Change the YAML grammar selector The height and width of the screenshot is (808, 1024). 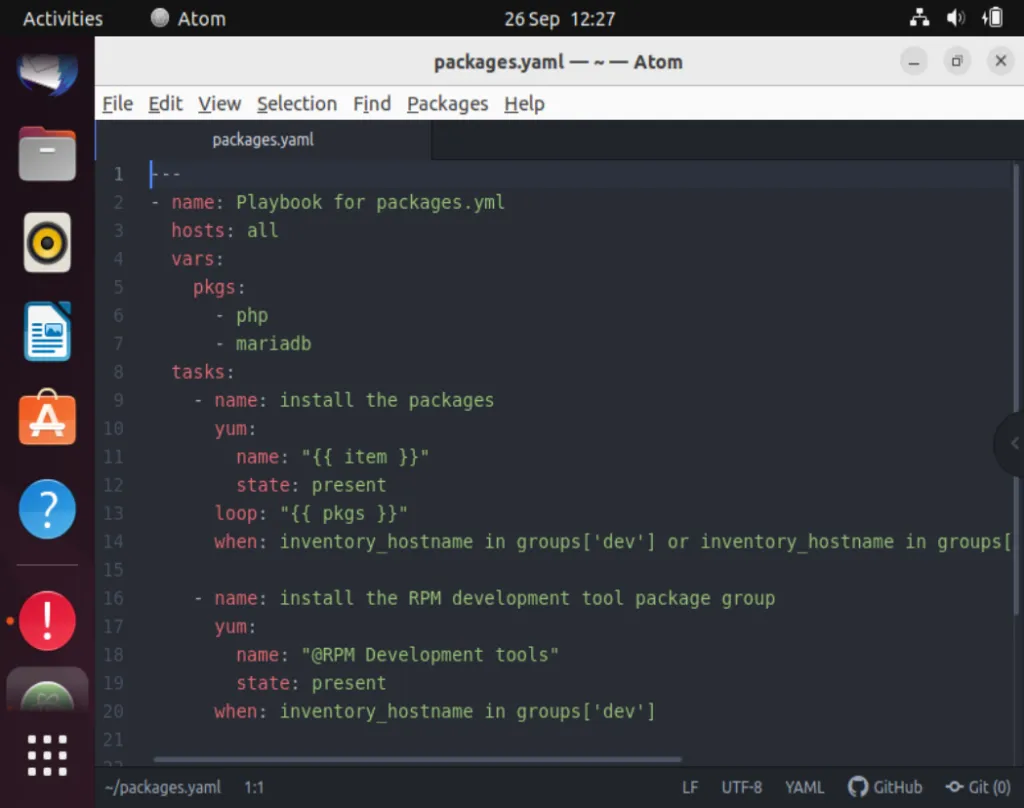coord(804,787)
